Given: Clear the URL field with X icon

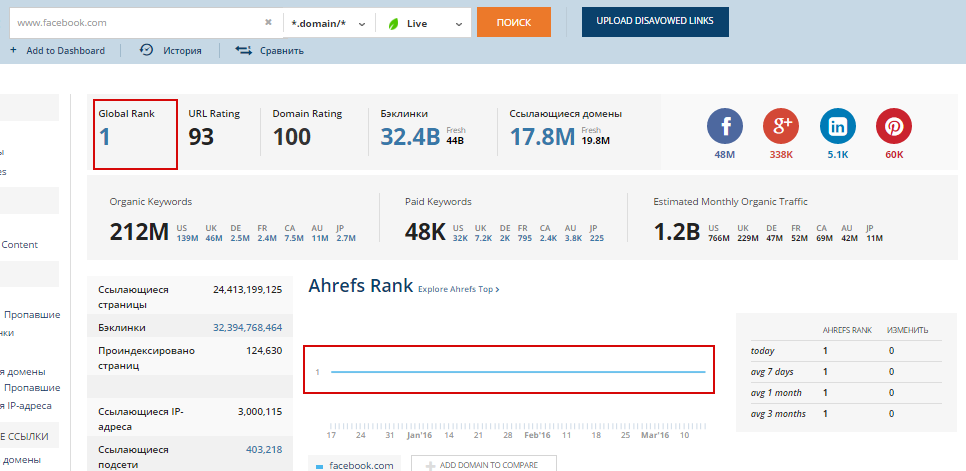Looking at the screenshot, I should (x=268, y=22).
